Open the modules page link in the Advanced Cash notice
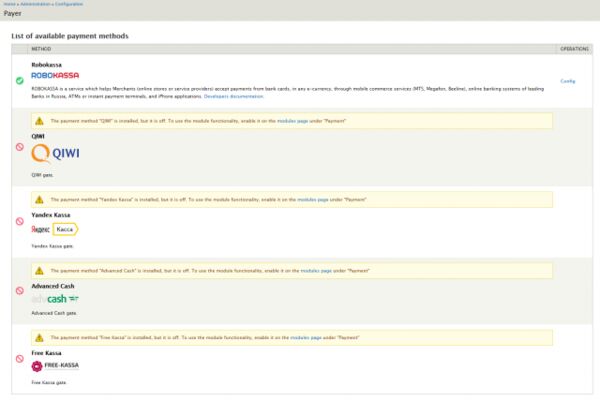 tap(316, 271)
